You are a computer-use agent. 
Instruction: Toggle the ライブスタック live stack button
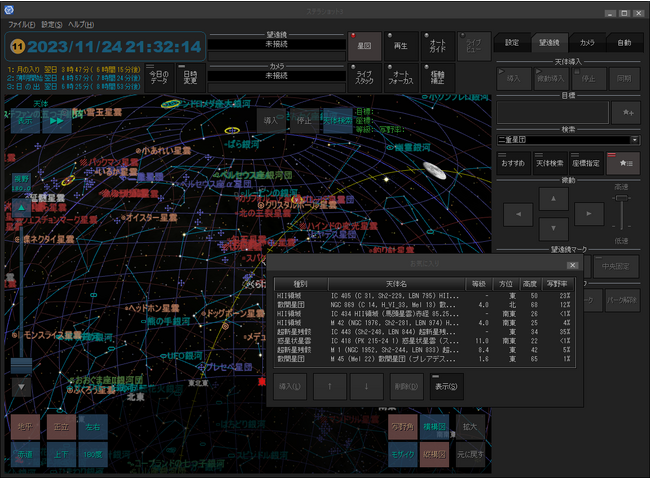pos(364,78)
